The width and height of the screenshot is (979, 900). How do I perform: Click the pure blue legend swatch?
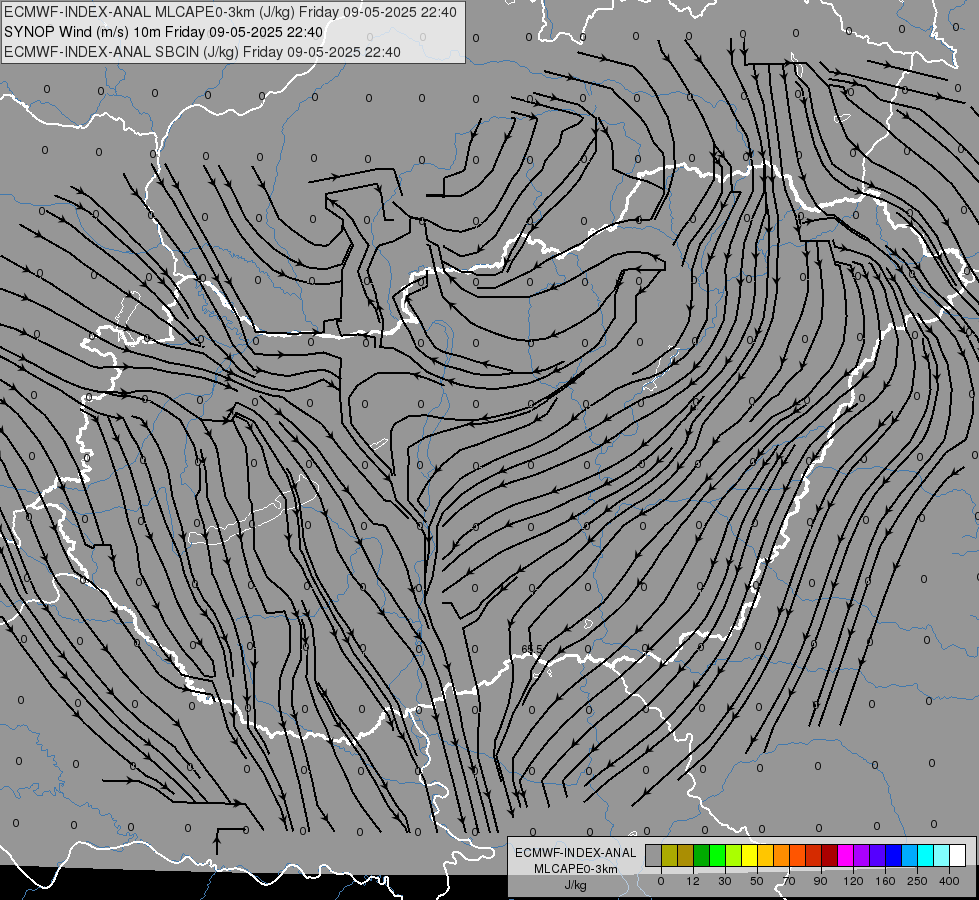894,855
